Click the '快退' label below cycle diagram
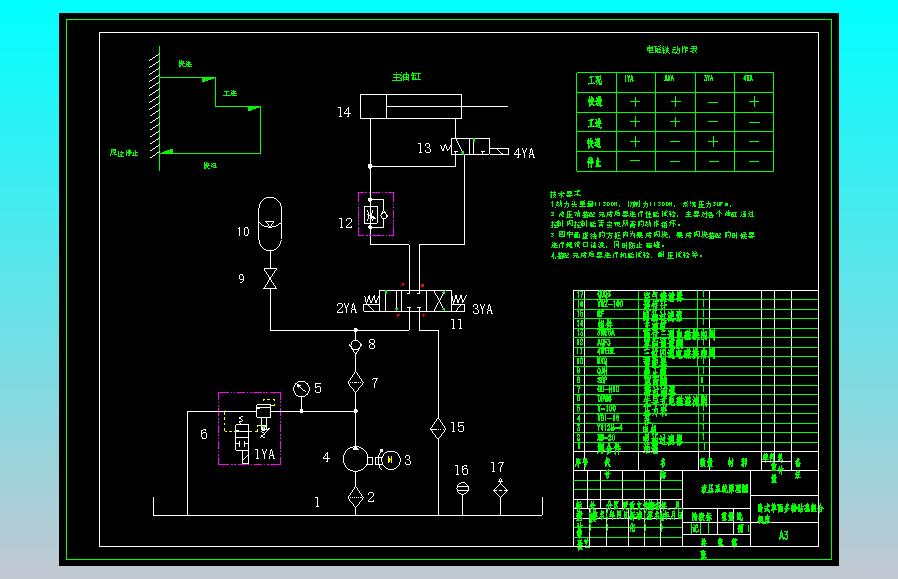This screenshot has height=579, width=898. click(210, 166)
